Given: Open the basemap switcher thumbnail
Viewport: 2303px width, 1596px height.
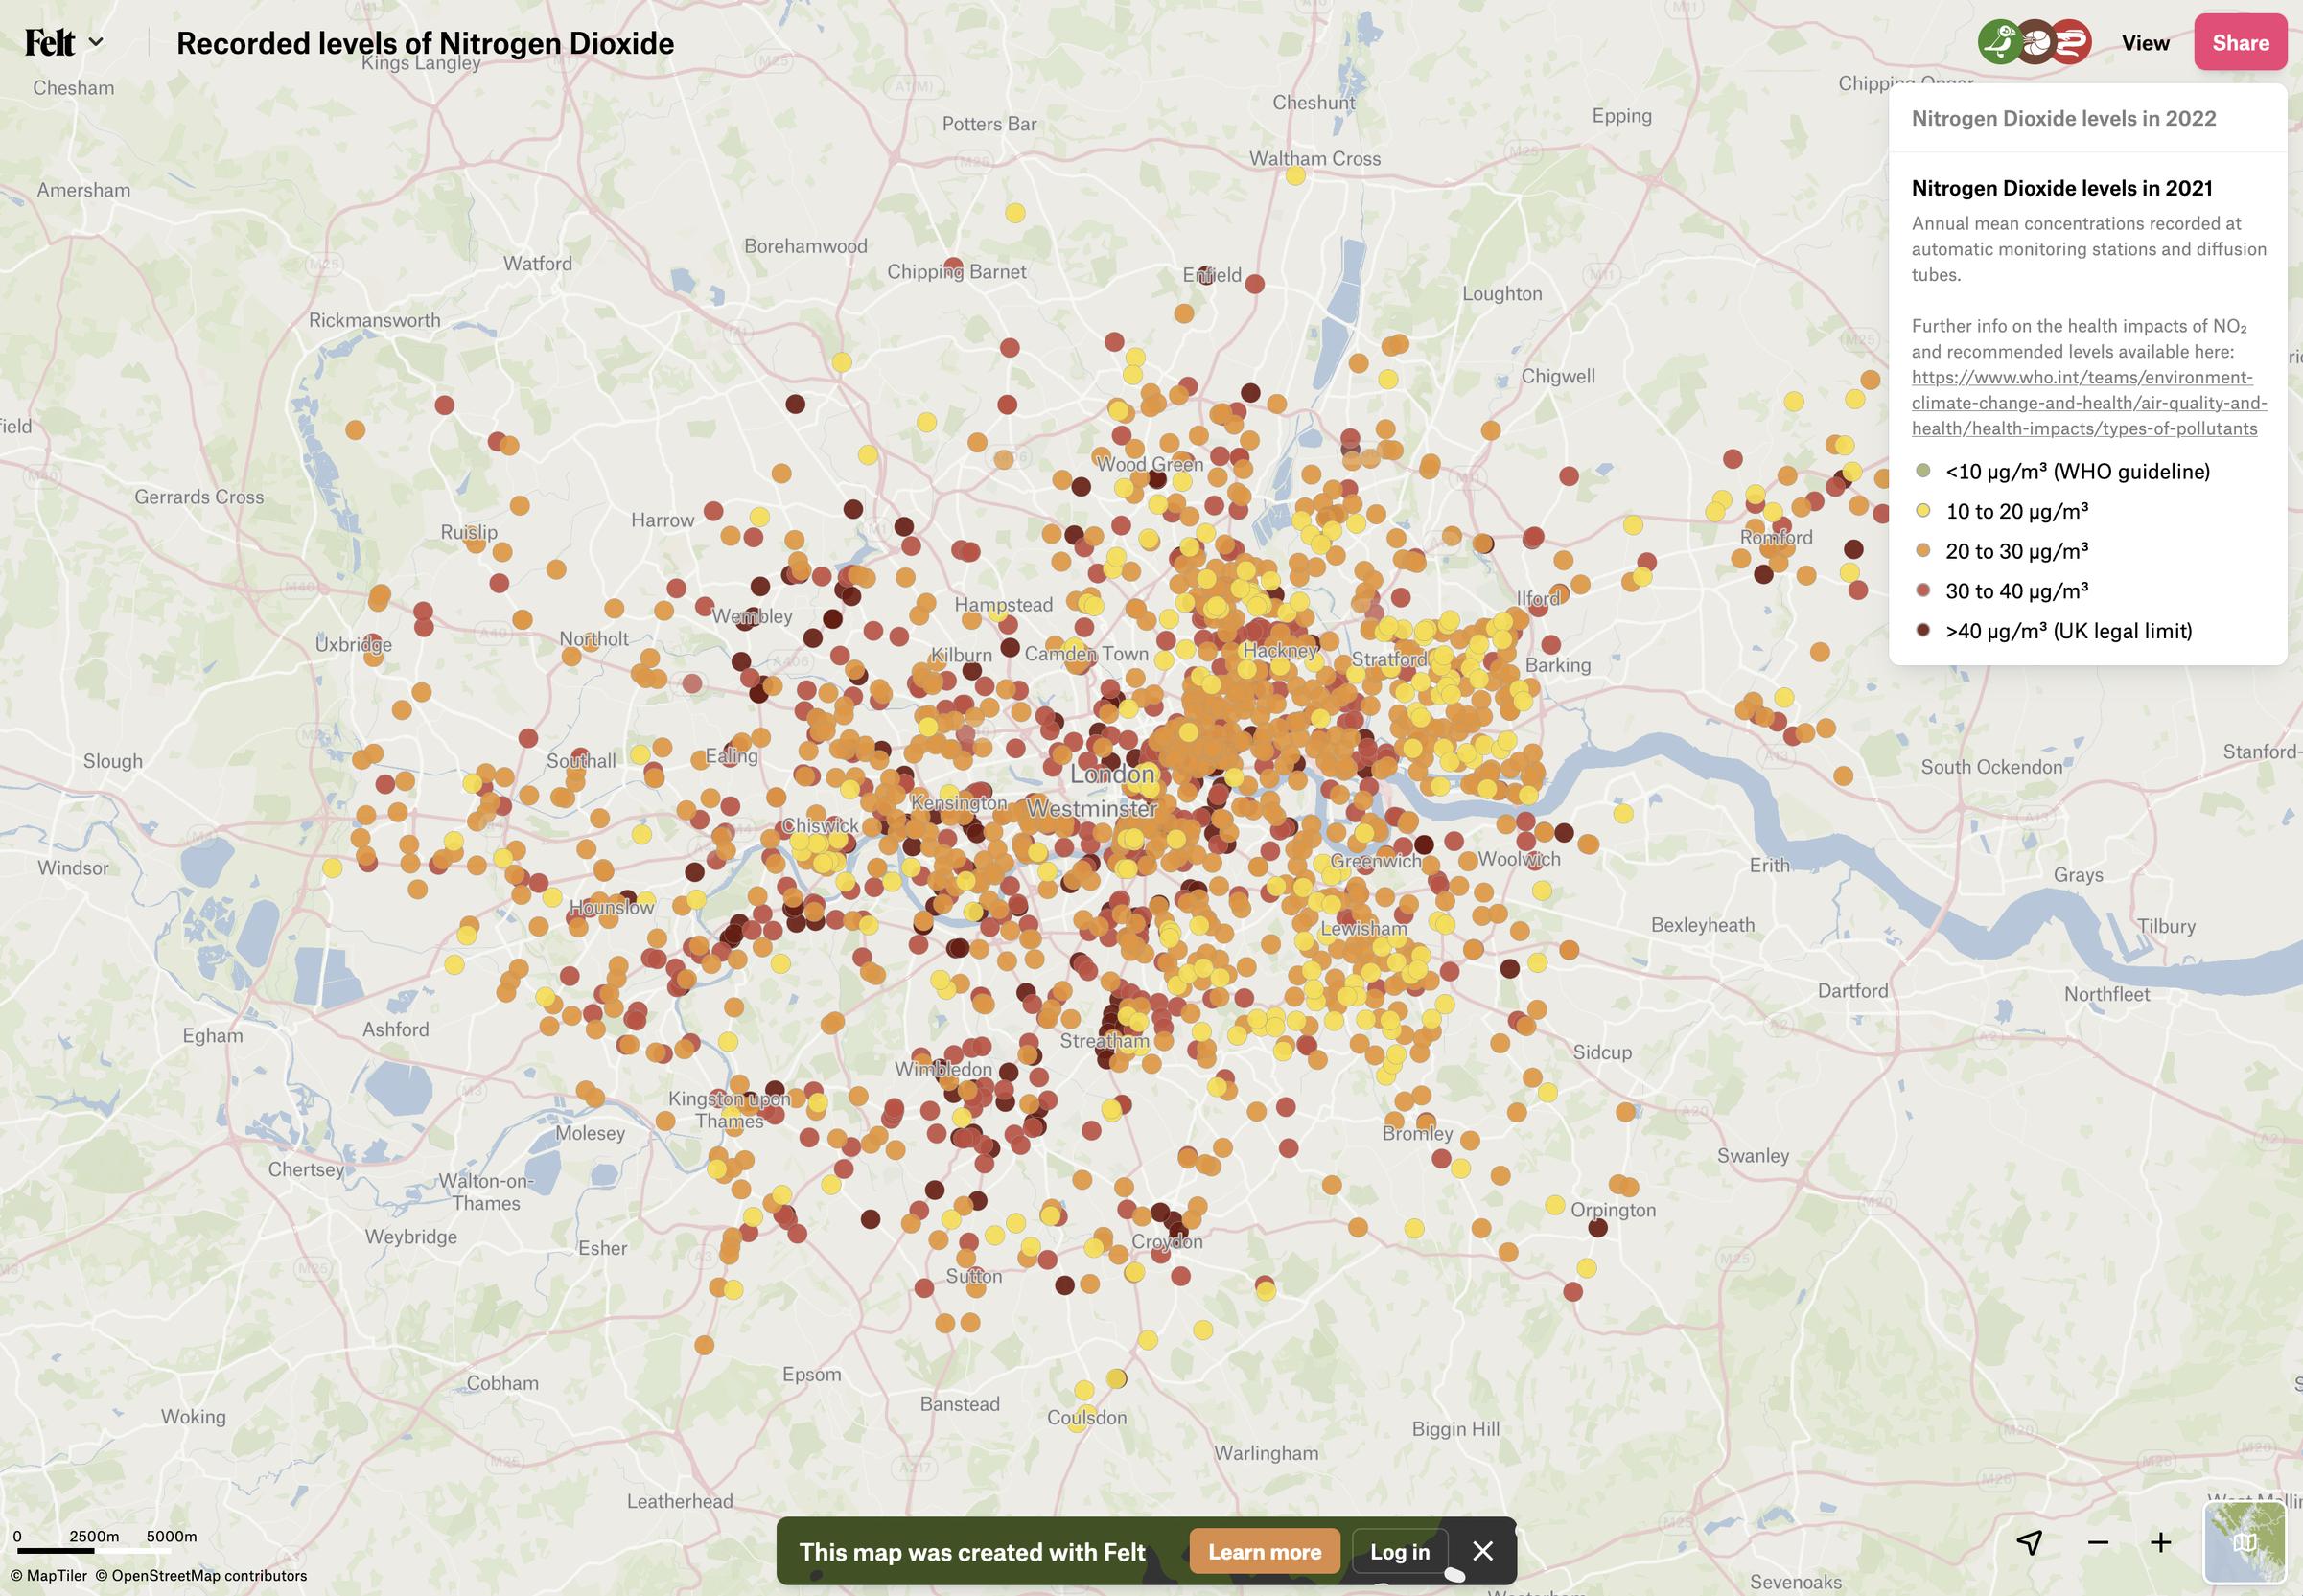Looking at the screenshot, I should tap(2245, 1542).
